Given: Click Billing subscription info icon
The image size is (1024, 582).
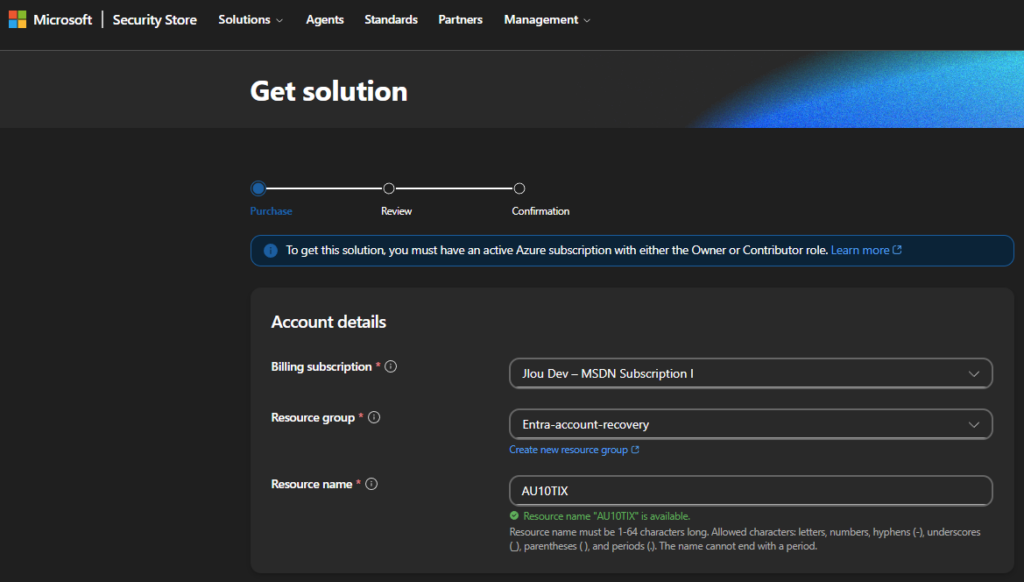Looking at the screenshot, I should click(391, 367).
